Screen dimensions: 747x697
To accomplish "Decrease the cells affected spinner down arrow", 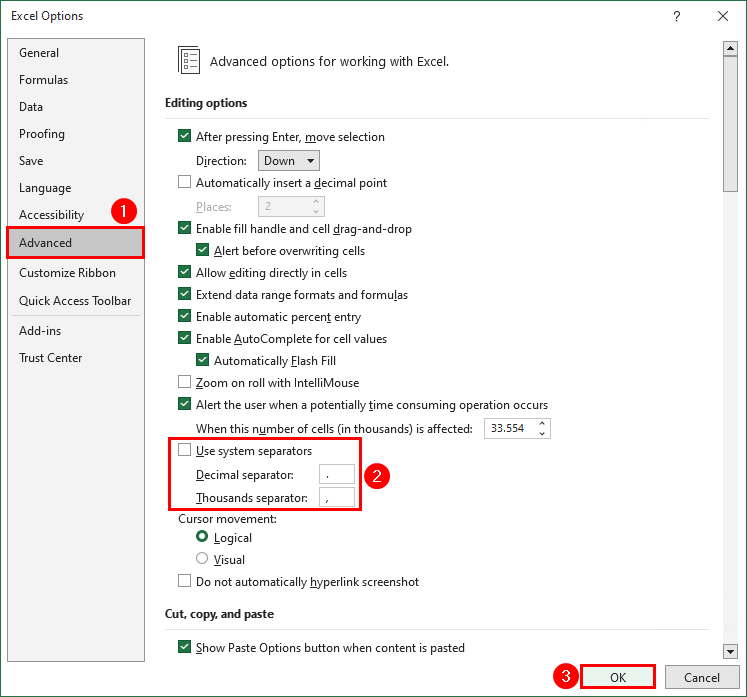I will (542, 433).
